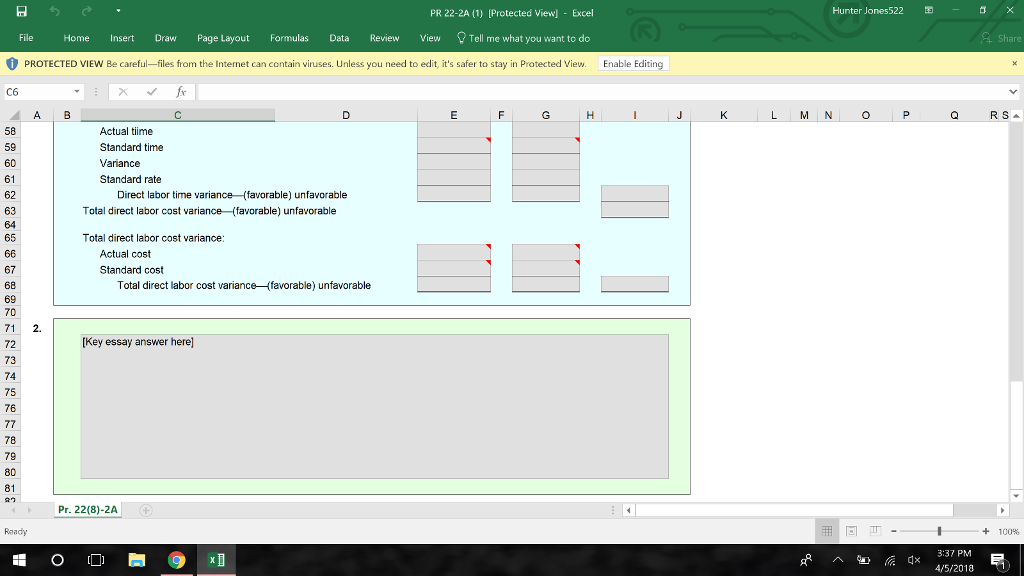Click vertical scrollbar up arrow
The image size is (1024, 576).
click(x=1016, y=116)
